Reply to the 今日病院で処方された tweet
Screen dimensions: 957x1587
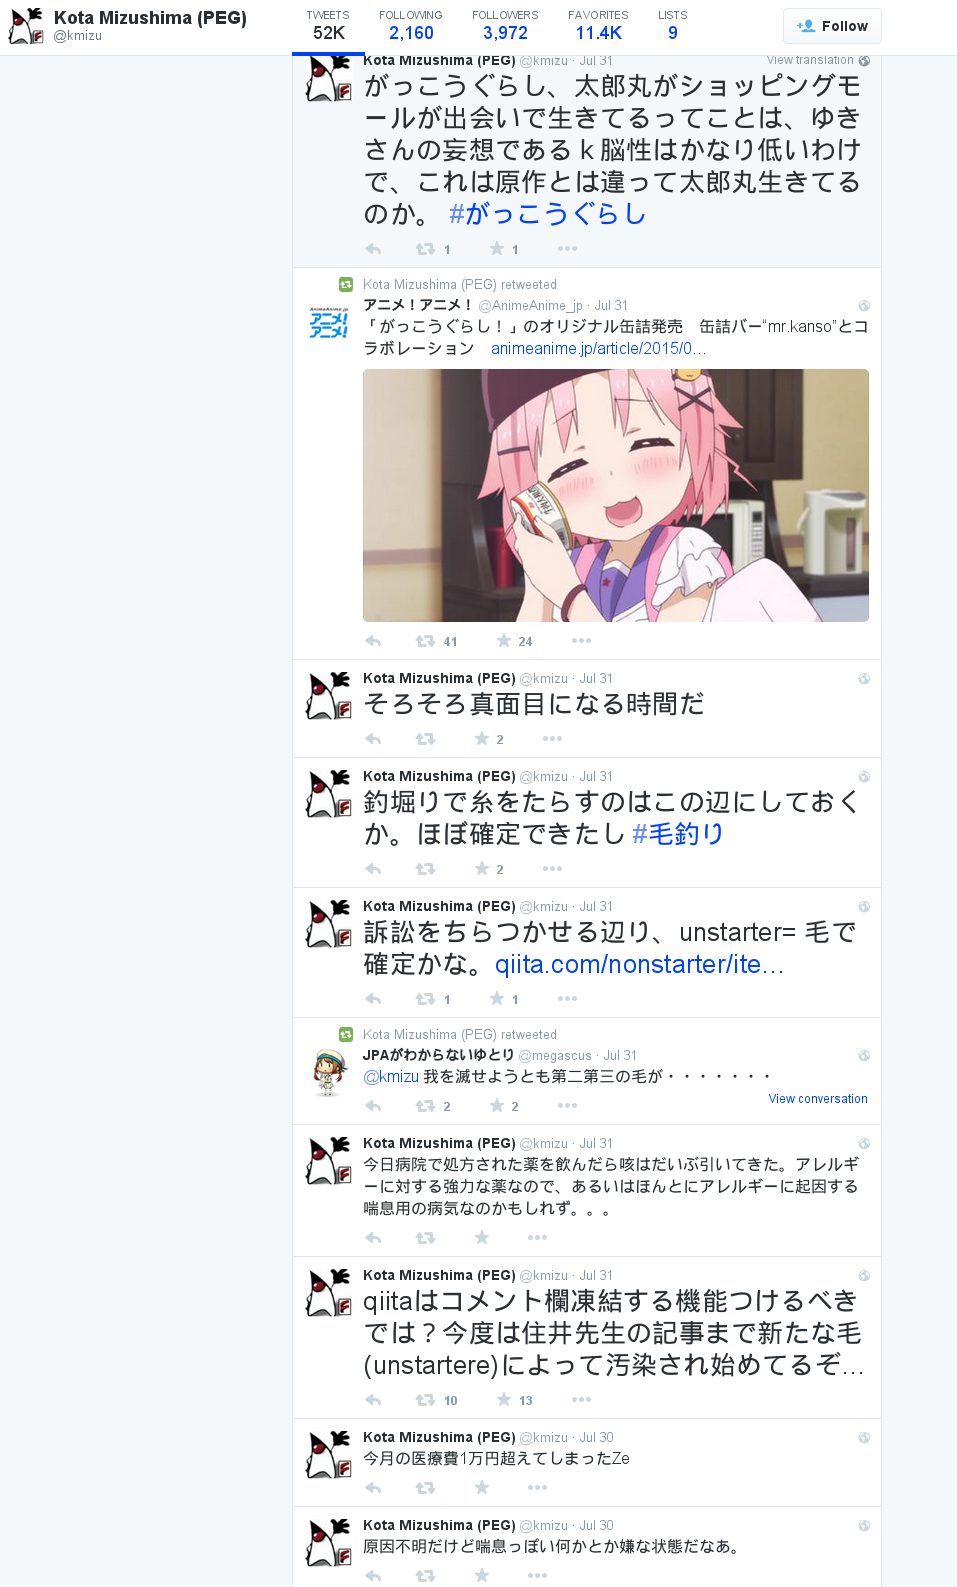pos(373,1238)
